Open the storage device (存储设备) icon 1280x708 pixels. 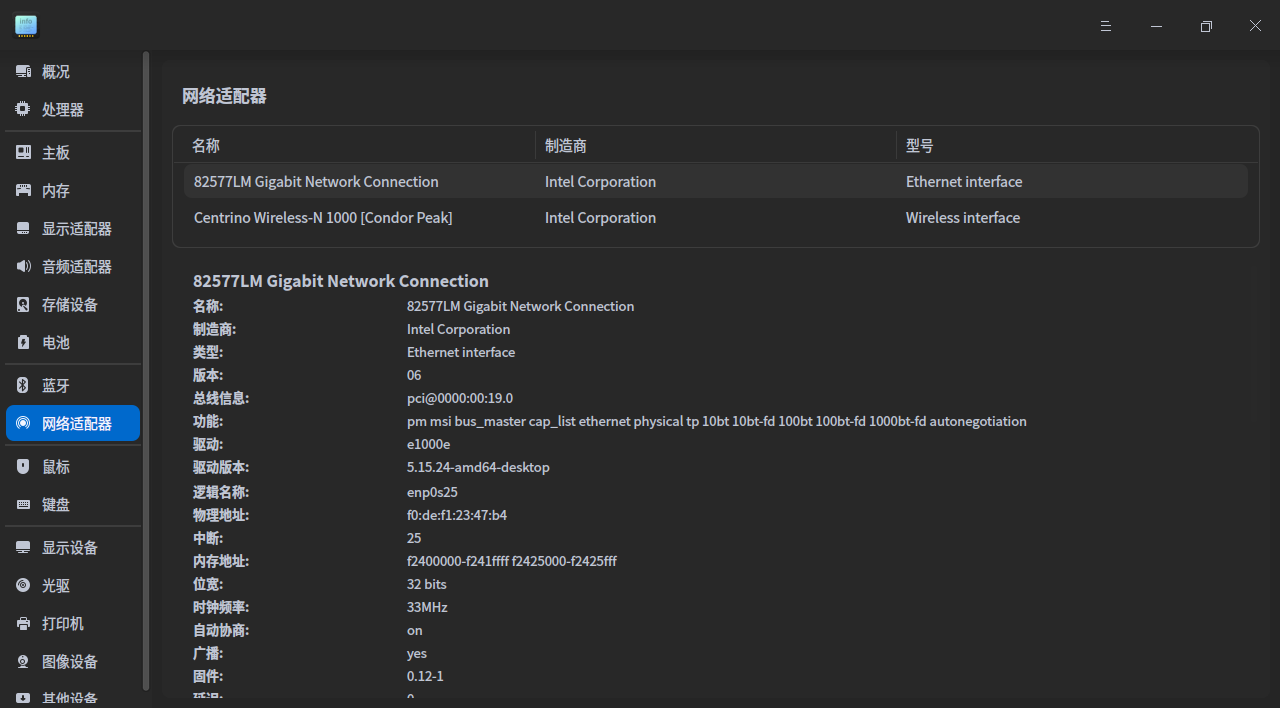click(x=23, y=305)
